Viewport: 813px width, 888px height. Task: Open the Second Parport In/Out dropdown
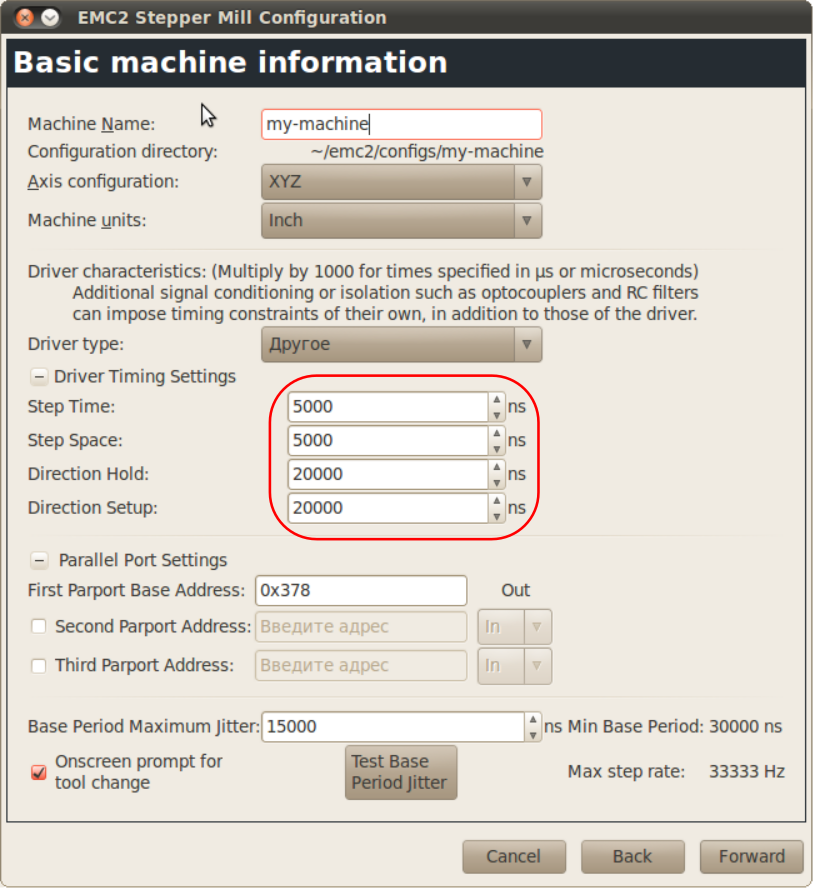tap(515, 627)
